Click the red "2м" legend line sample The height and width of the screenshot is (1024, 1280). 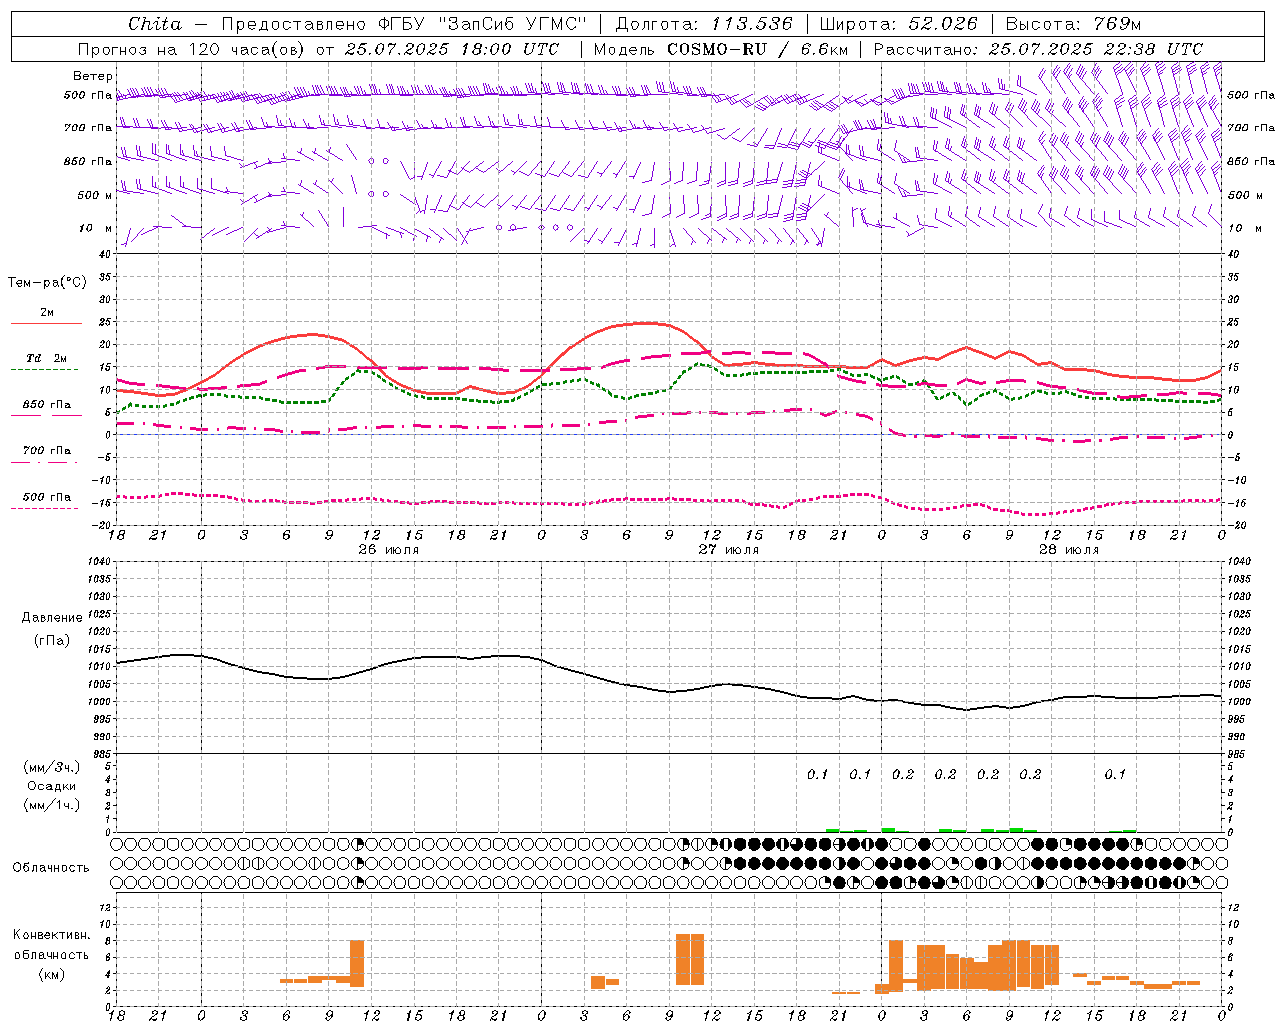(46, 323)
